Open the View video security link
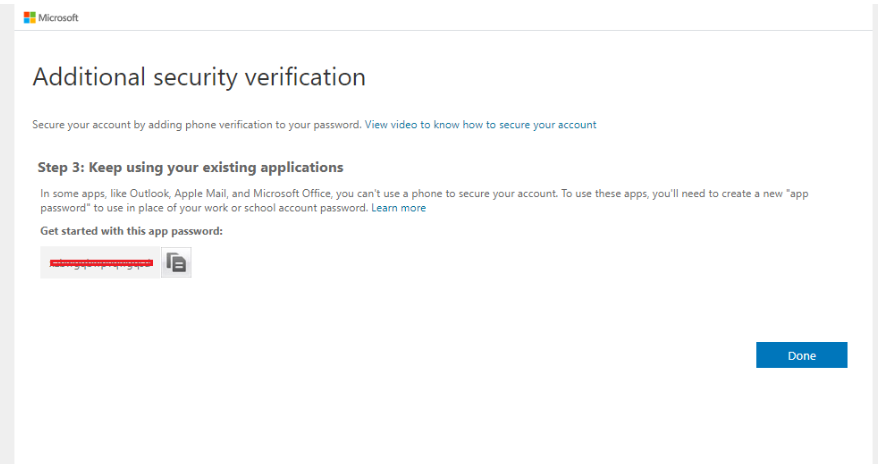 [x=480, y=125]
